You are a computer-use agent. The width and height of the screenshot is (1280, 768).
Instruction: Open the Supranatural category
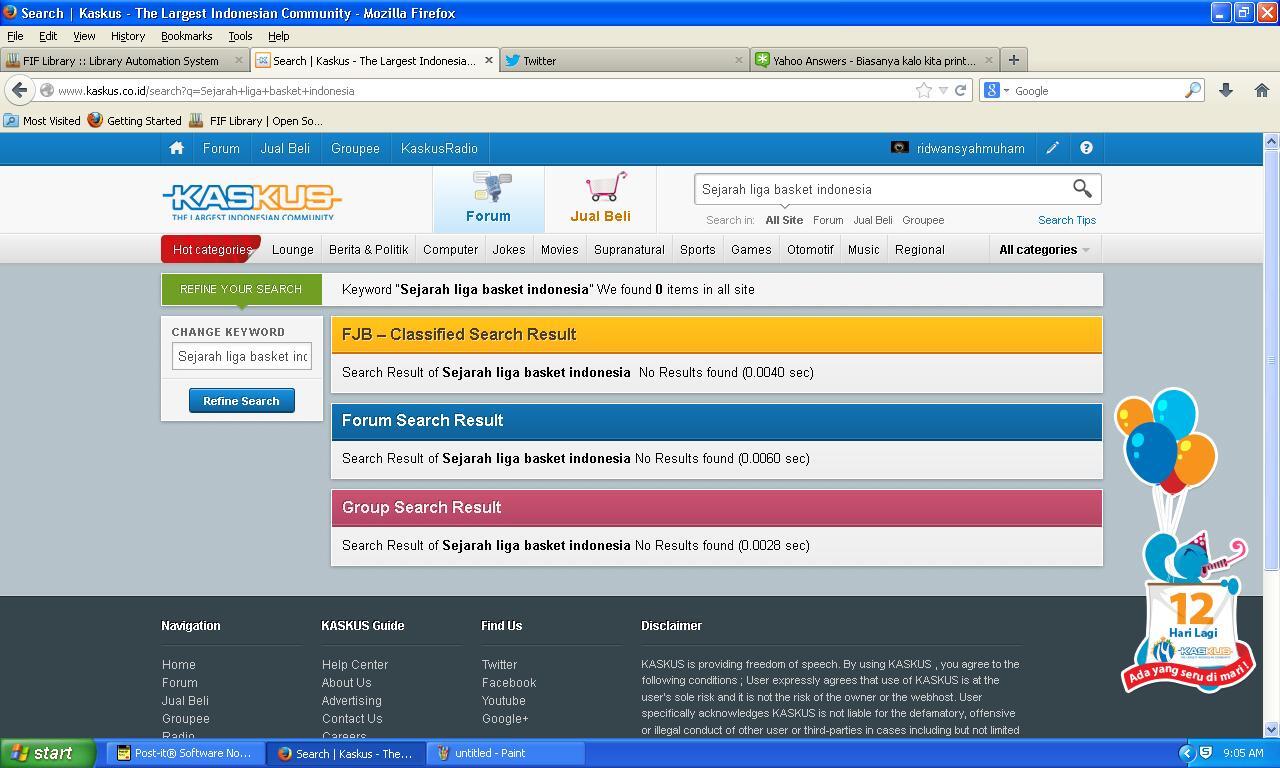[x=629, y=249]
